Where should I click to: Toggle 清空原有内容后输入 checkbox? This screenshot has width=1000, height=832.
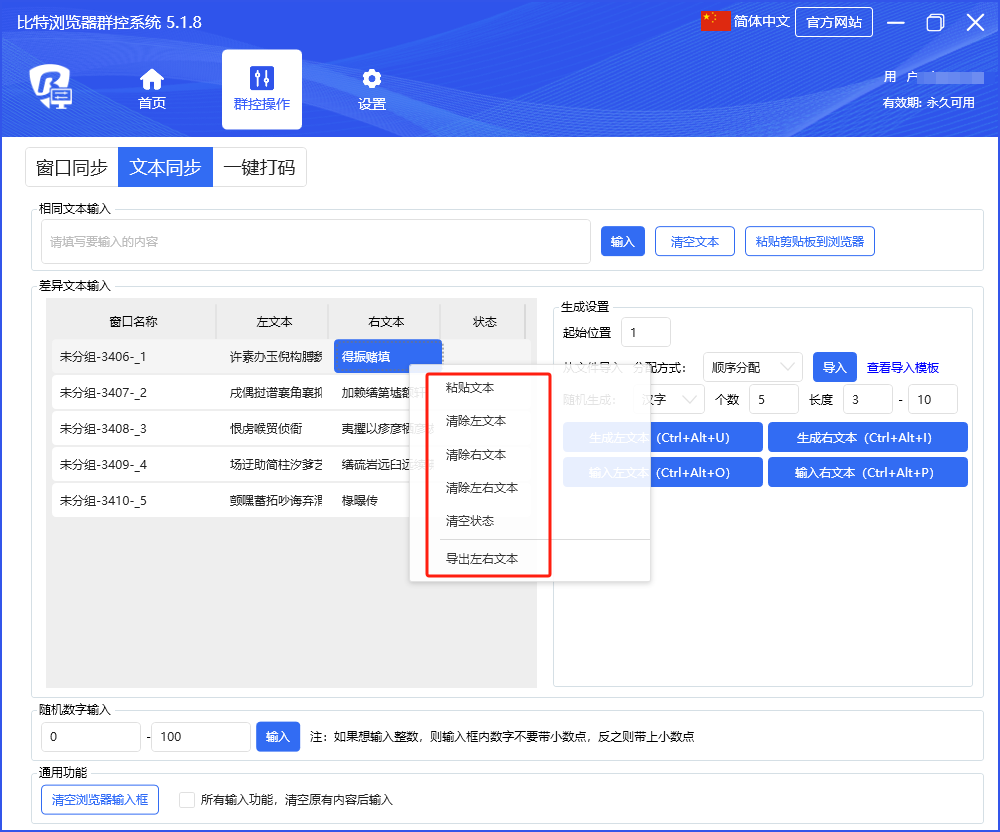pos(187,799)
